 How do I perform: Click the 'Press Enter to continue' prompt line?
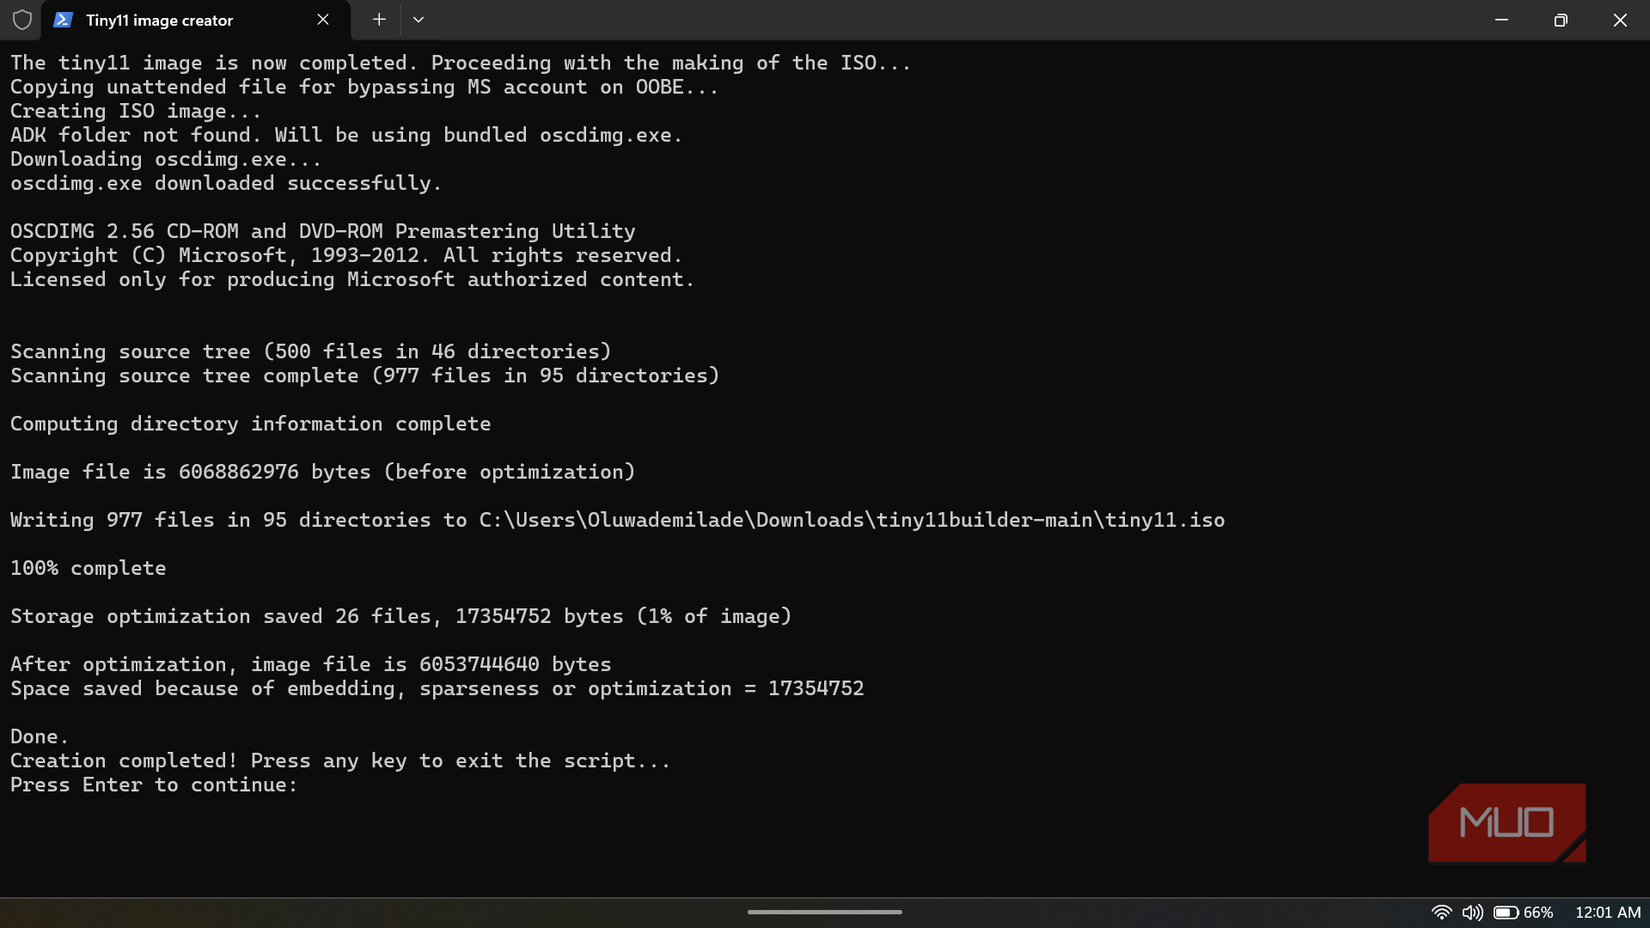[152, 785]
